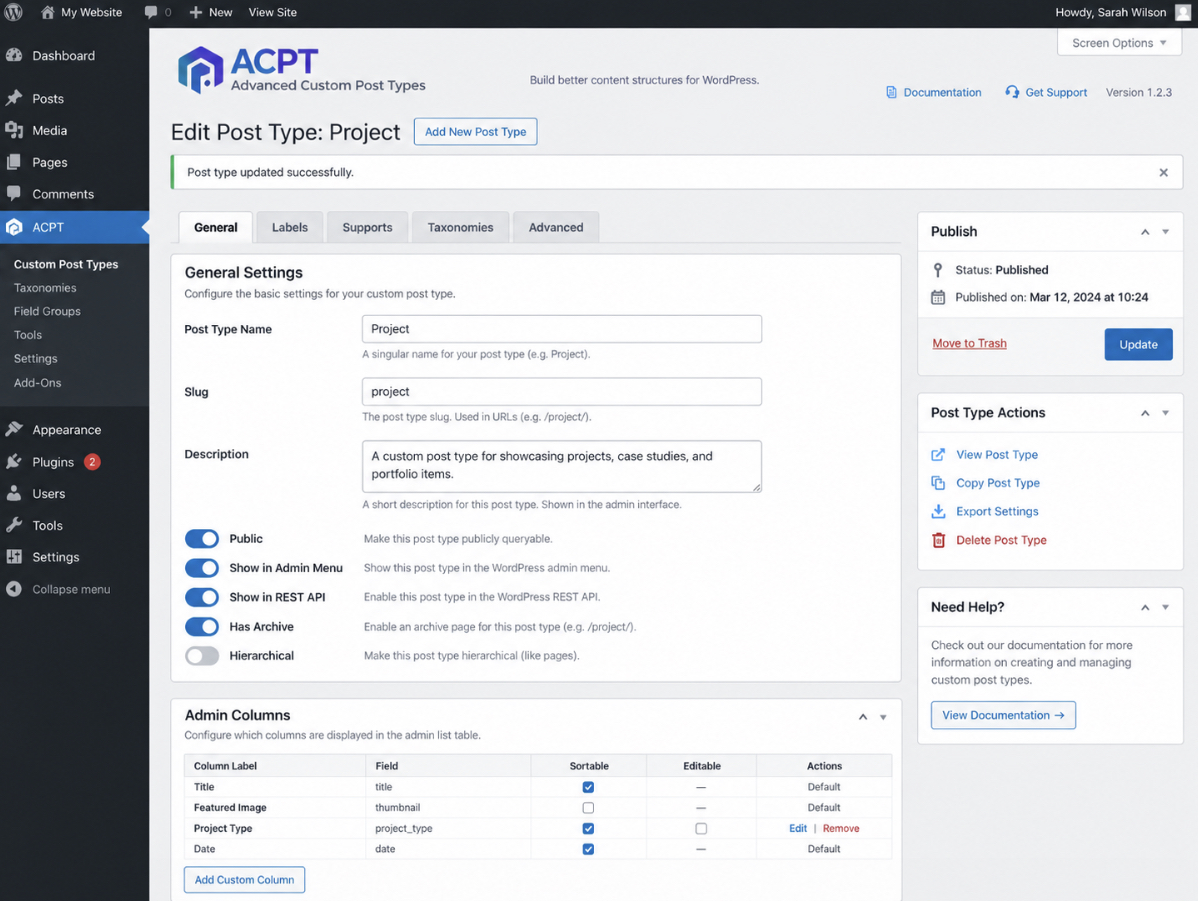Toggle the Public switch off
1198x901 pixels.
click(x=202, y=539)
